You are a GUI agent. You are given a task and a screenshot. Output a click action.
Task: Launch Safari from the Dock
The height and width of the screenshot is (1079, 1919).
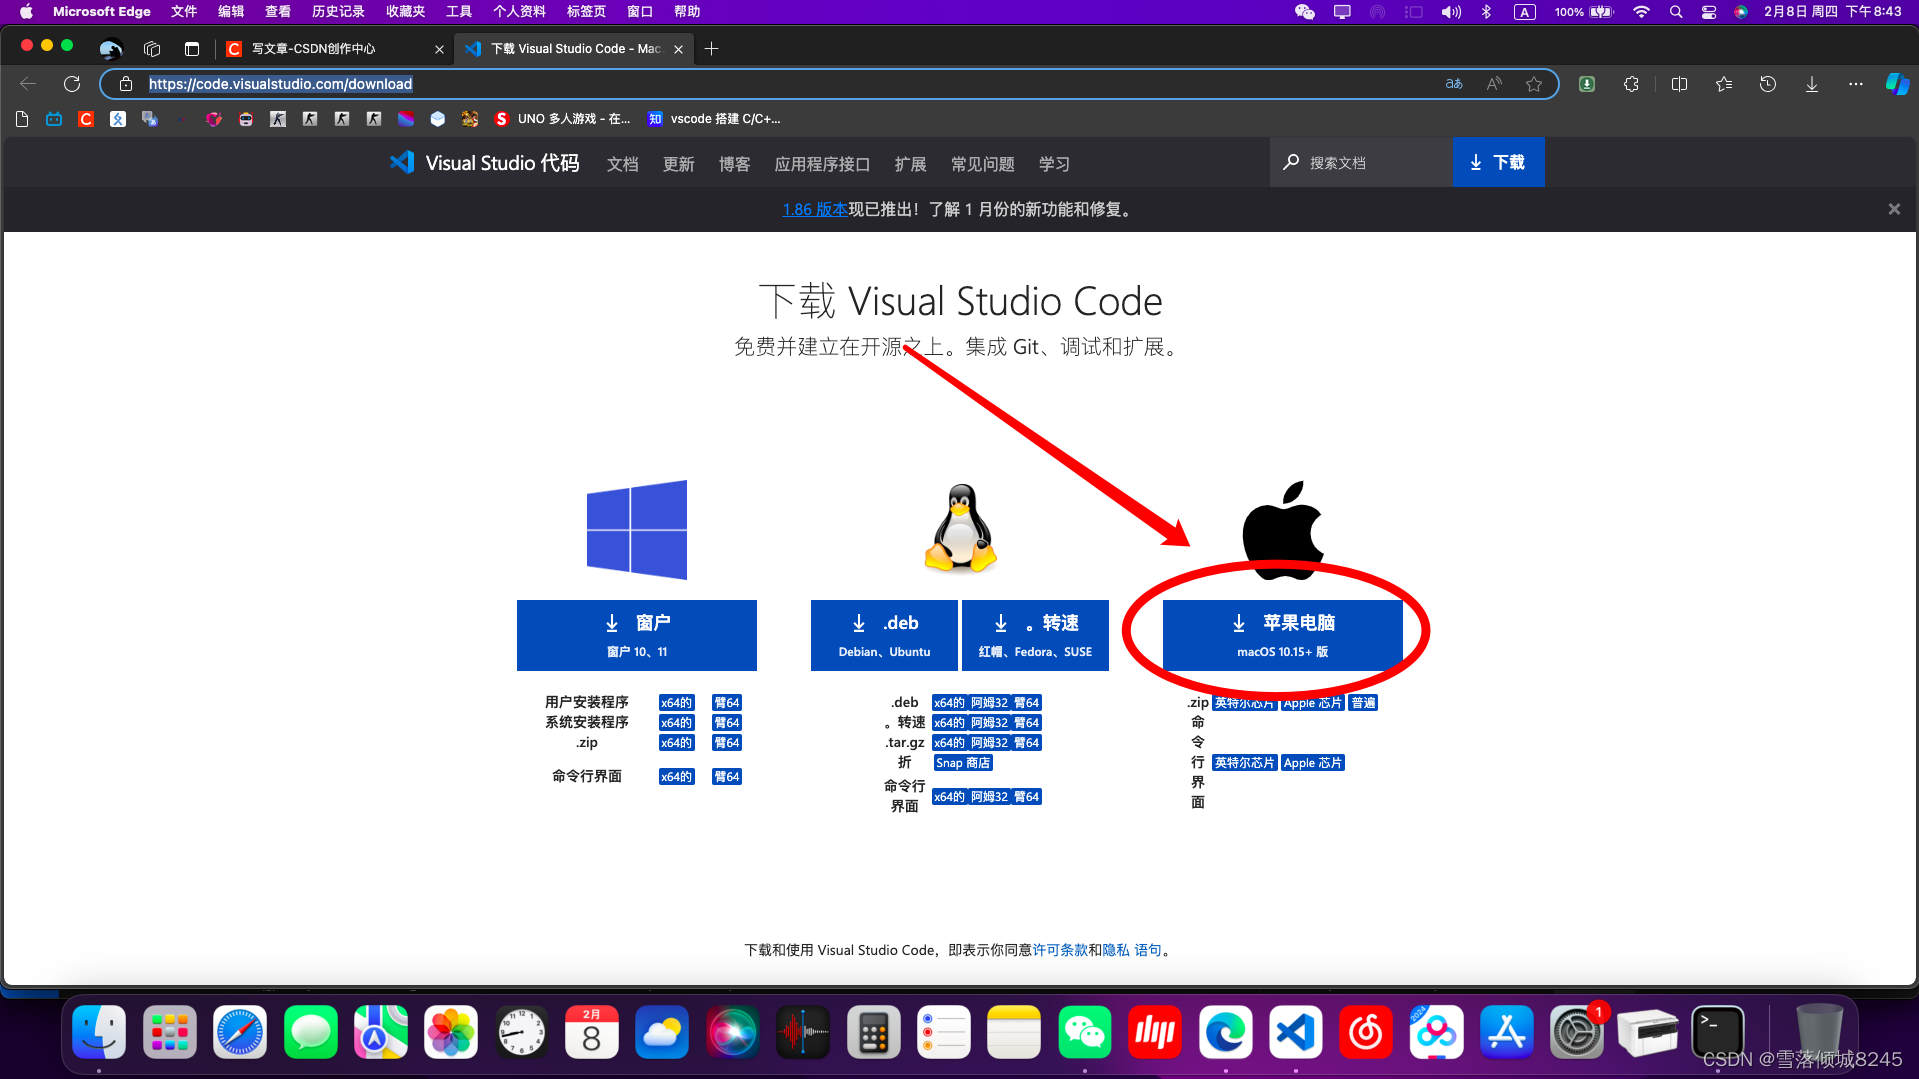(240, 1032)
